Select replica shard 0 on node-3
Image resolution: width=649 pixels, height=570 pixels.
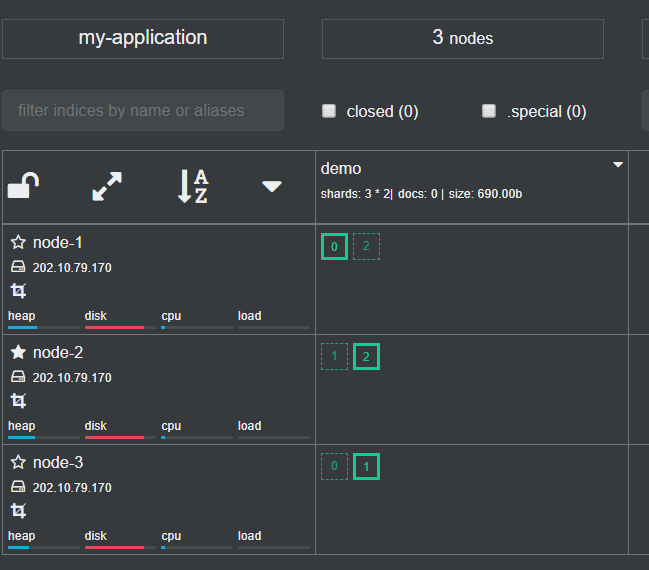(334, 467)
